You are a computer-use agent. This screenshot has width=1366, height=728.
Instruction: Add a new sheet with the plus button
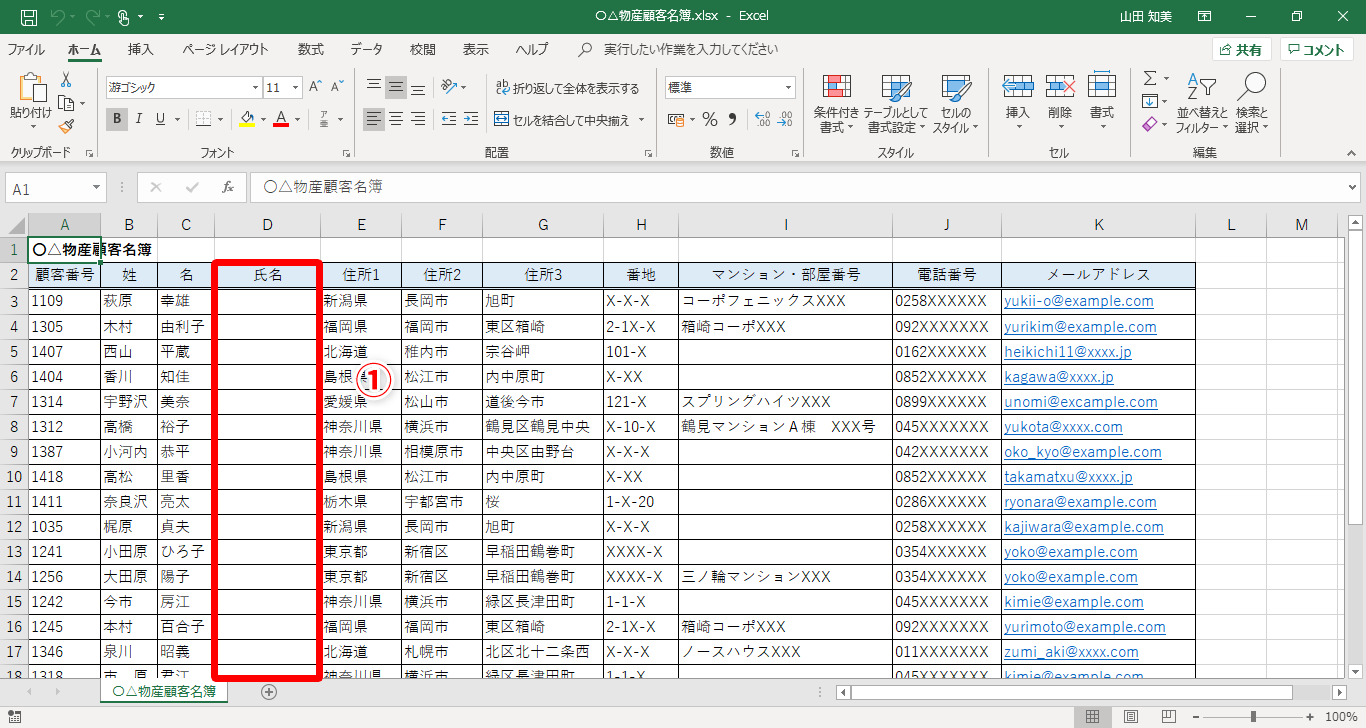269,691
